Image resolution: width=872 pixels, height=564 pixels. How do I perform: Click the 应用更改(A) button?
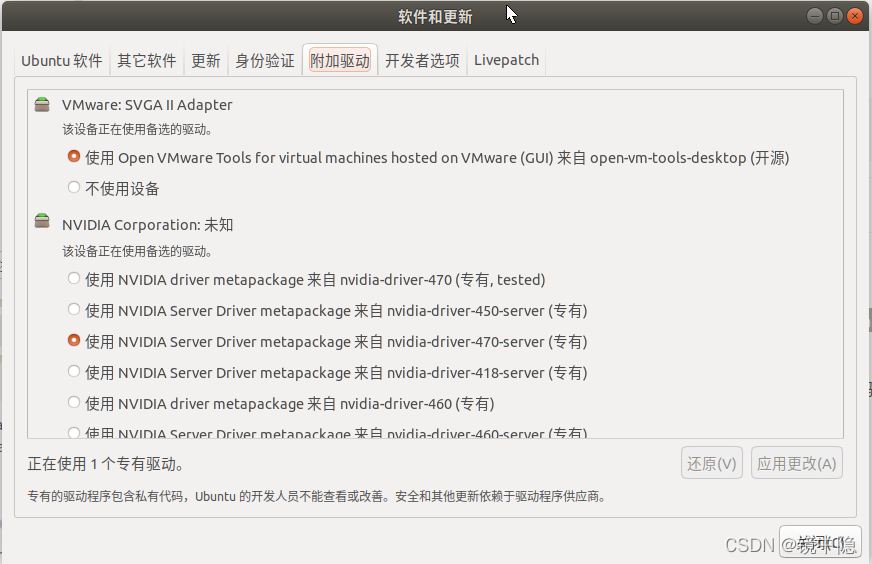click(796, 463)
